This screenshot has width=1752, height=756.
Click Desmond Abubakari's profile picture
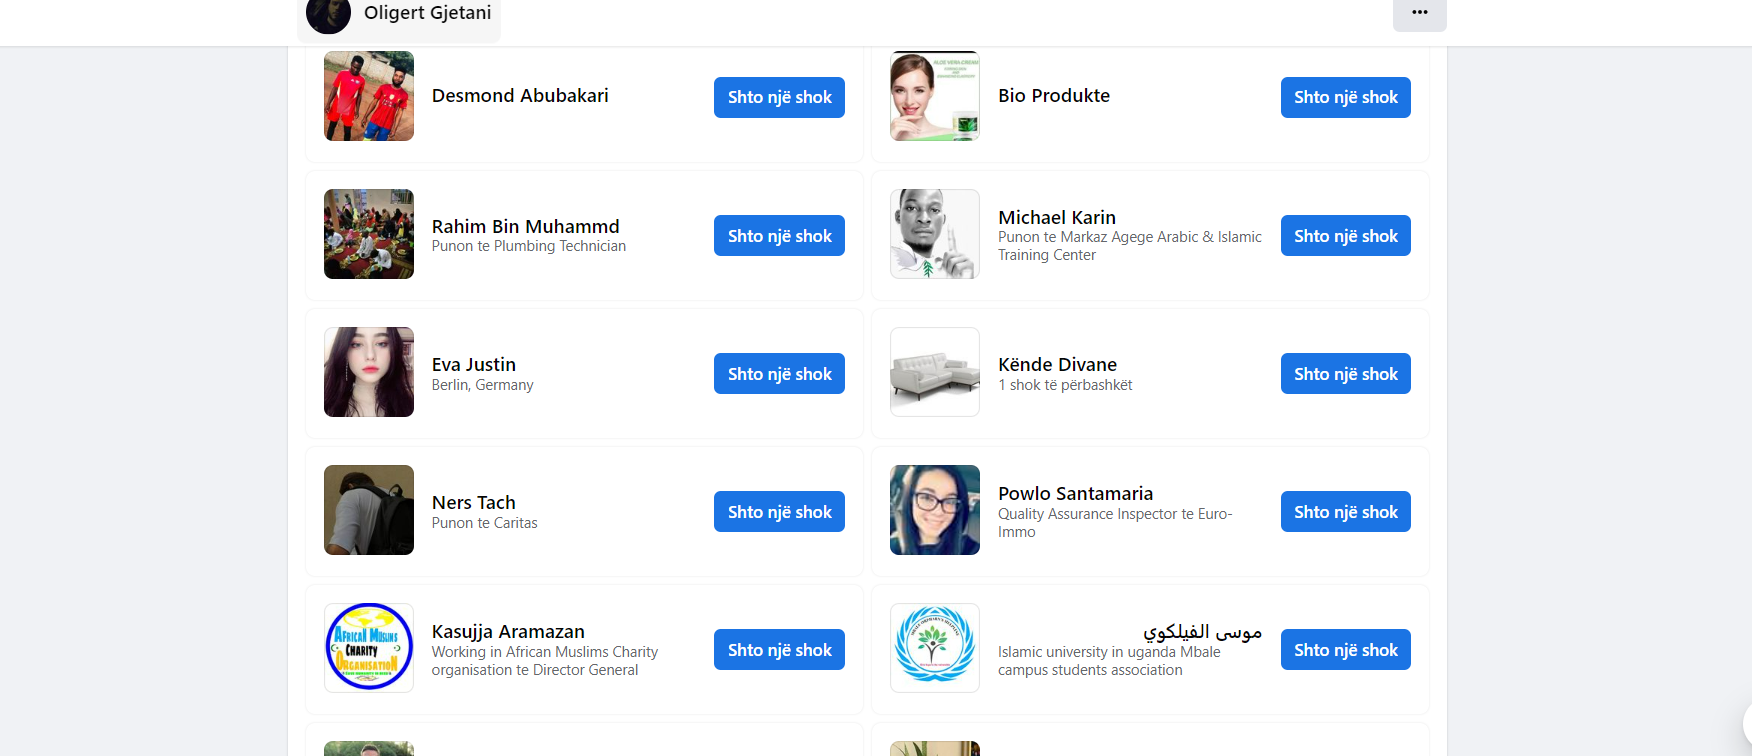point(369,96)
